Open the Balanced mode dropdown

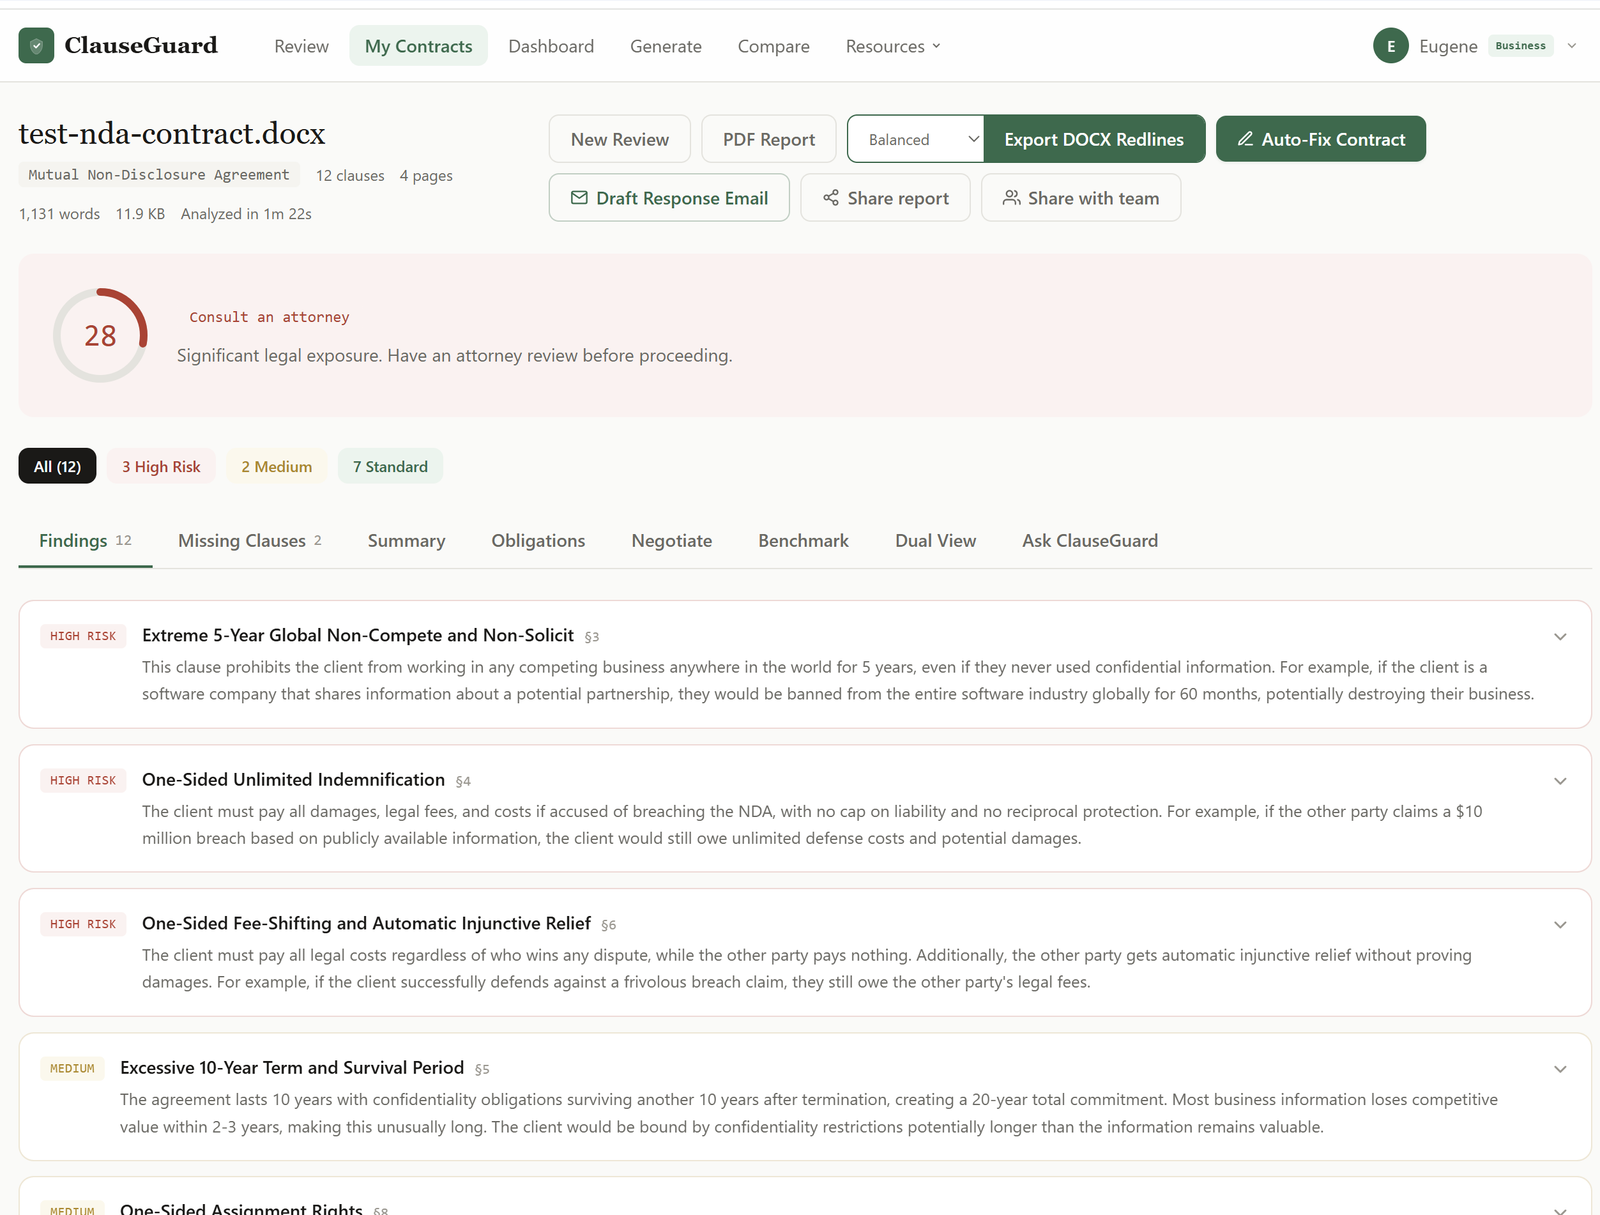(915, 139)
